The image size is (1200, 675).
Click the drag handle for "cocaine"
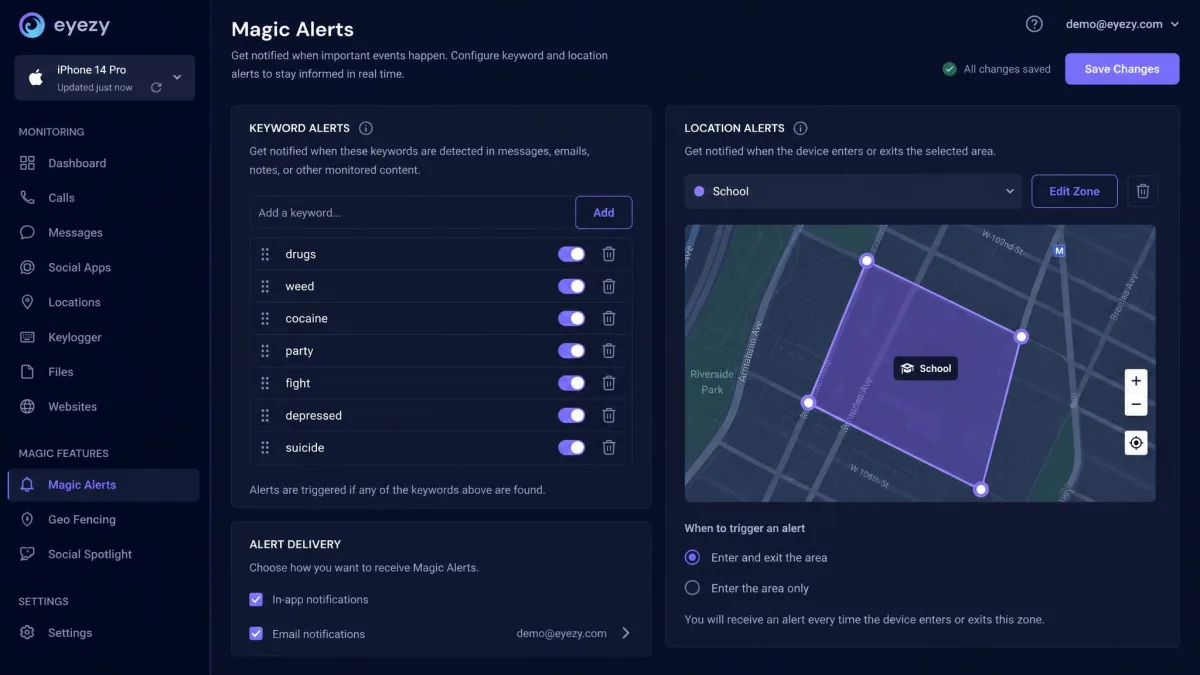pos(265,318)
